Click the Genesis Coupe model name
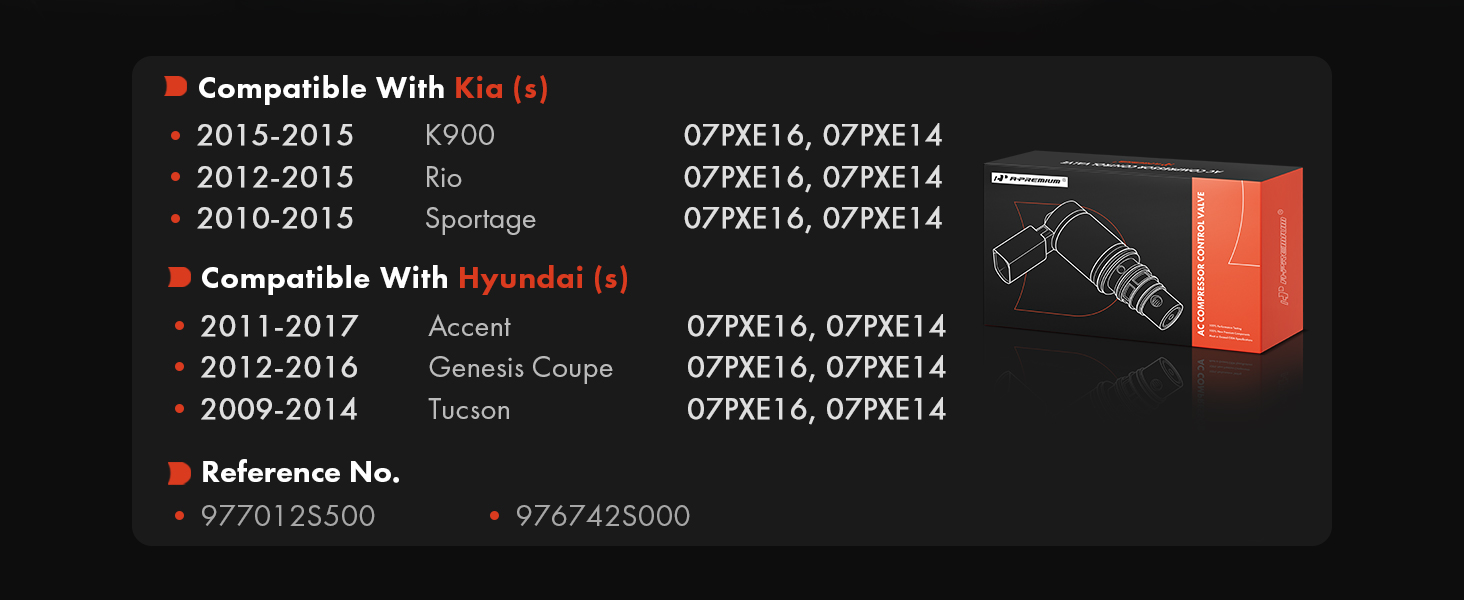Viewport: 1464px width, 600px height. (520, 368)
